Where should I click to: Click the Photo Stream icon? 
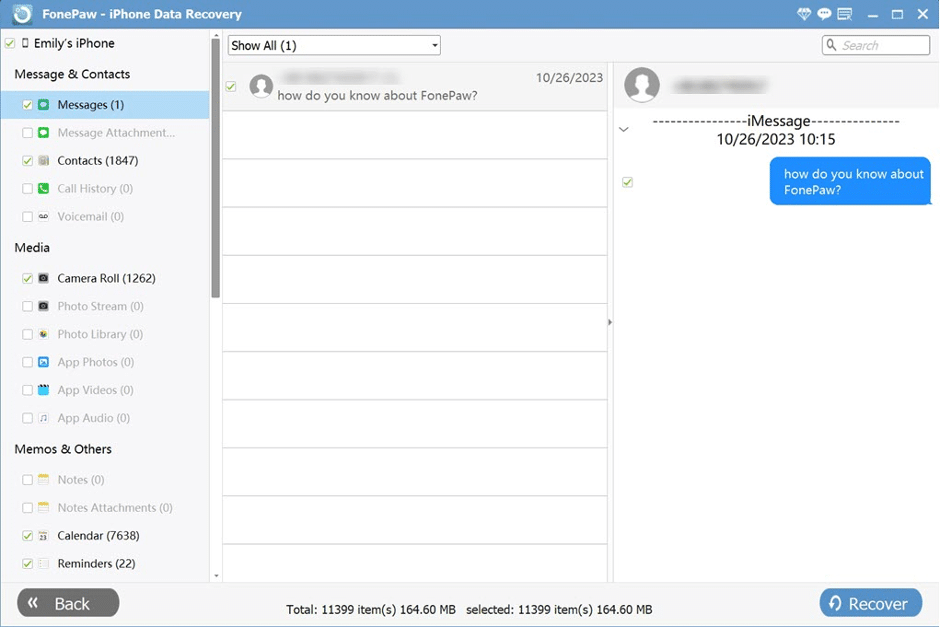(42, 306)
